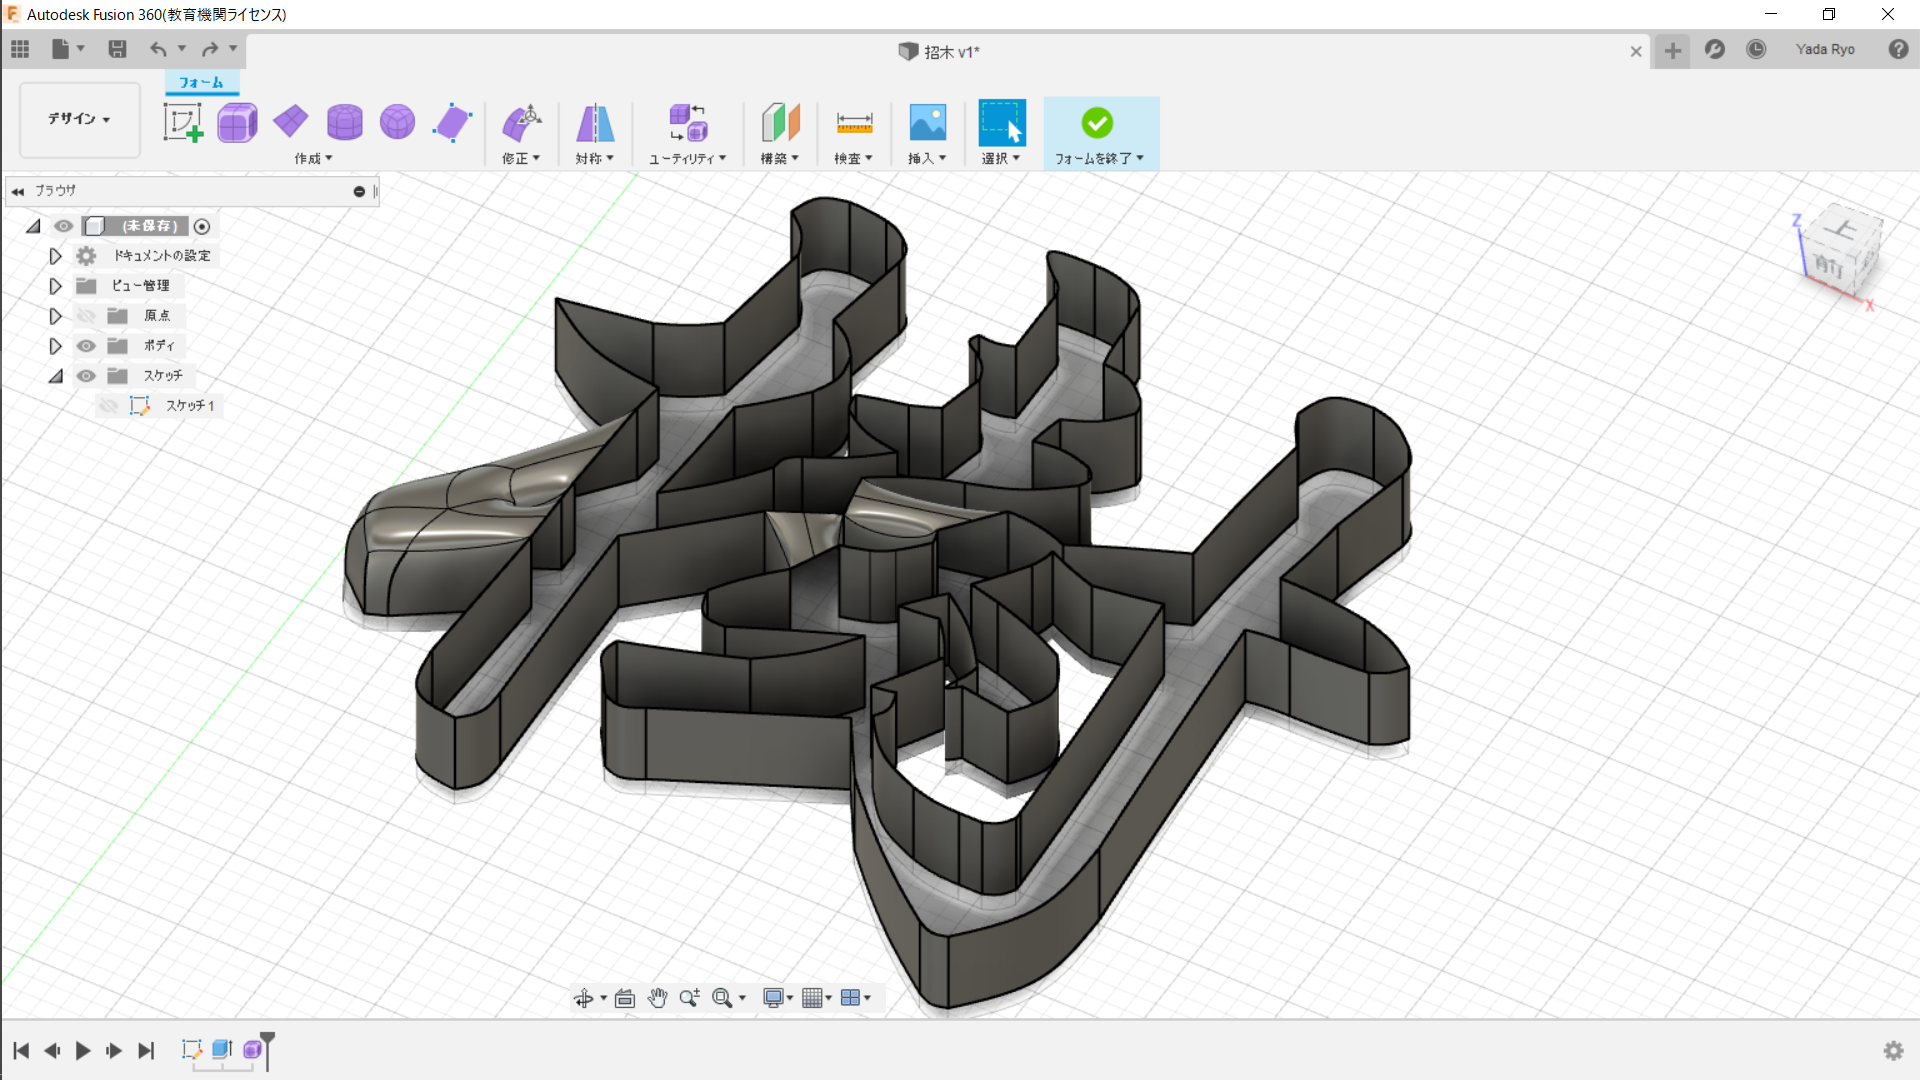Choose the Sphere form tool
1920x1080 pixels.
coord(398,122)
